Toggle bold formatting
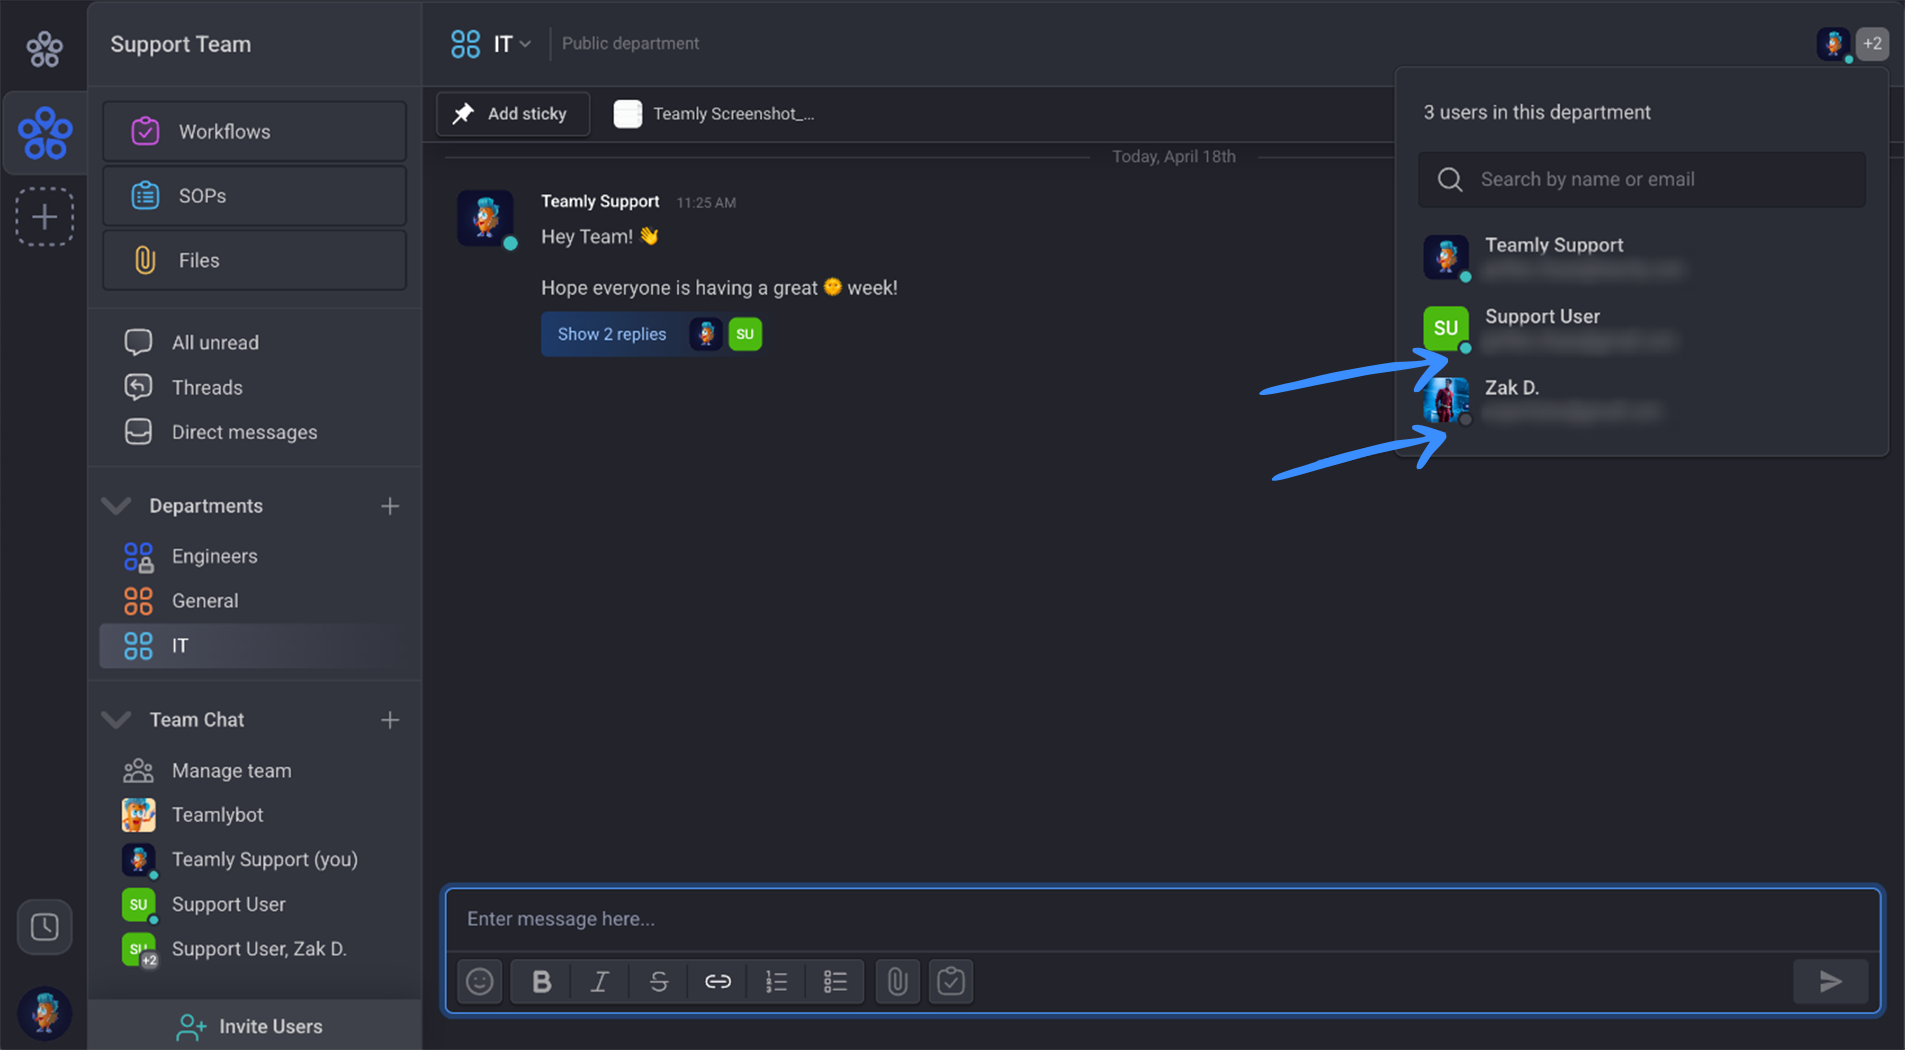Viewport: 1905px width, 1050px height. [x=541, y=982]
